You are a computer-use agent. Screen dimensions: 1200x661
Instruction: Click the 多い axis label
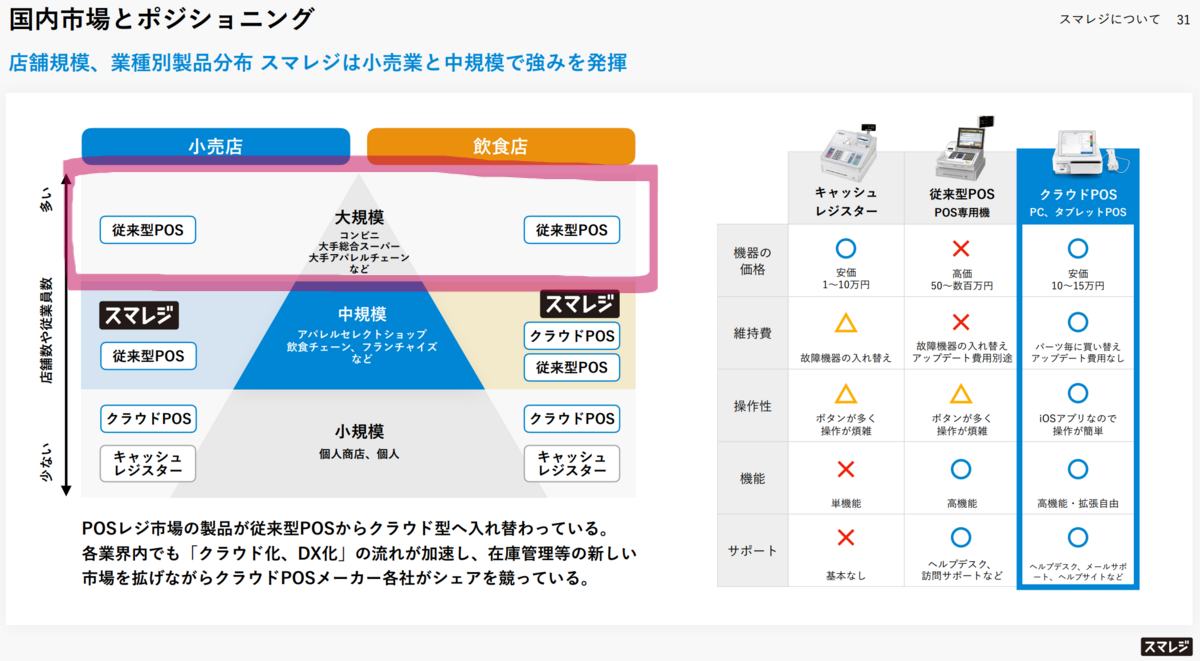click(x=45, y=202)
